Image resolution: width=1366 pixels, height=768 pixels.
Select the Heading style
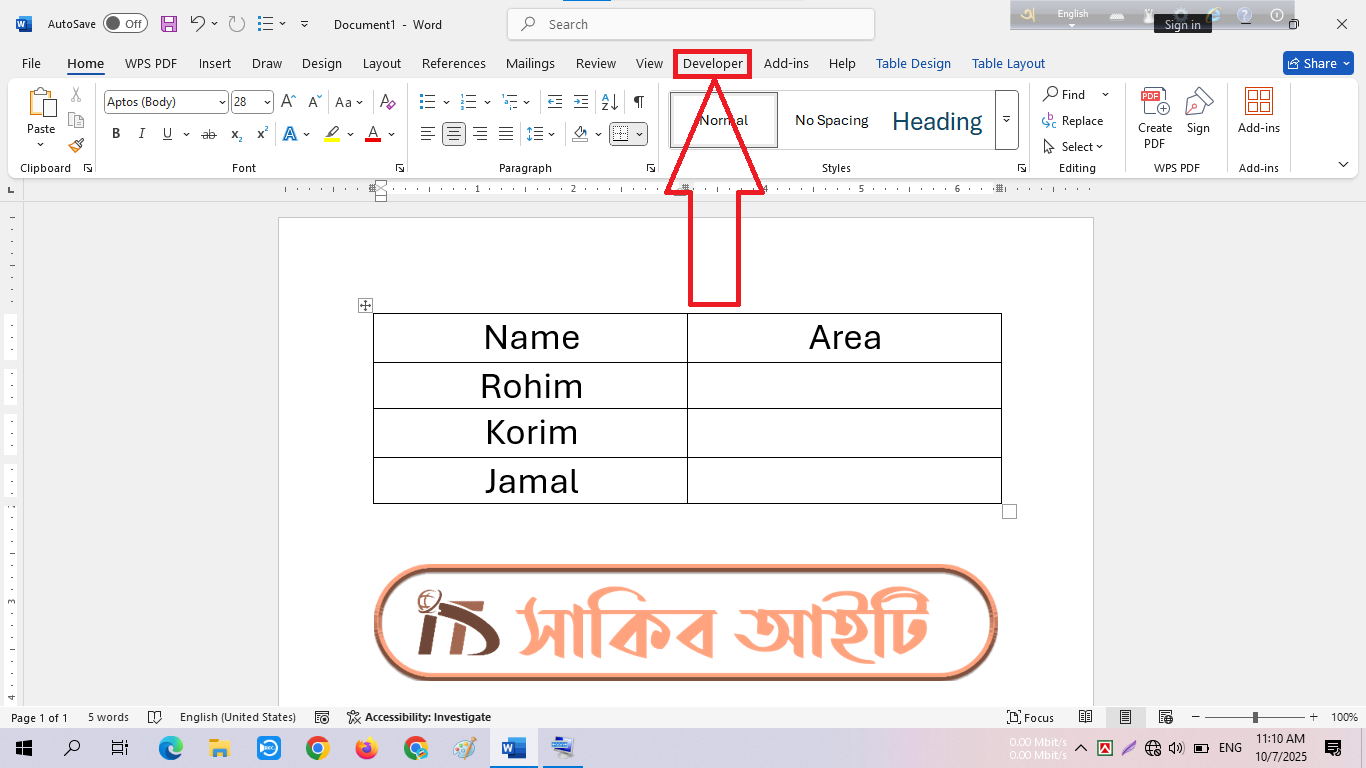pos(936,120)
